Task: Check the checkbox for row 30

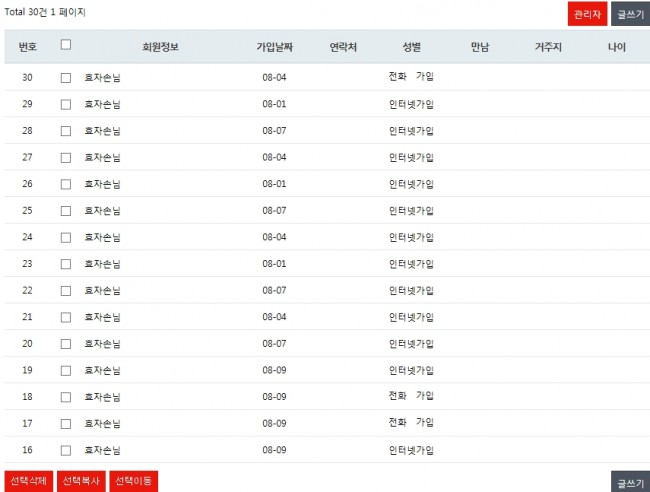Action: pyautogui.click(x=66, y=78)
